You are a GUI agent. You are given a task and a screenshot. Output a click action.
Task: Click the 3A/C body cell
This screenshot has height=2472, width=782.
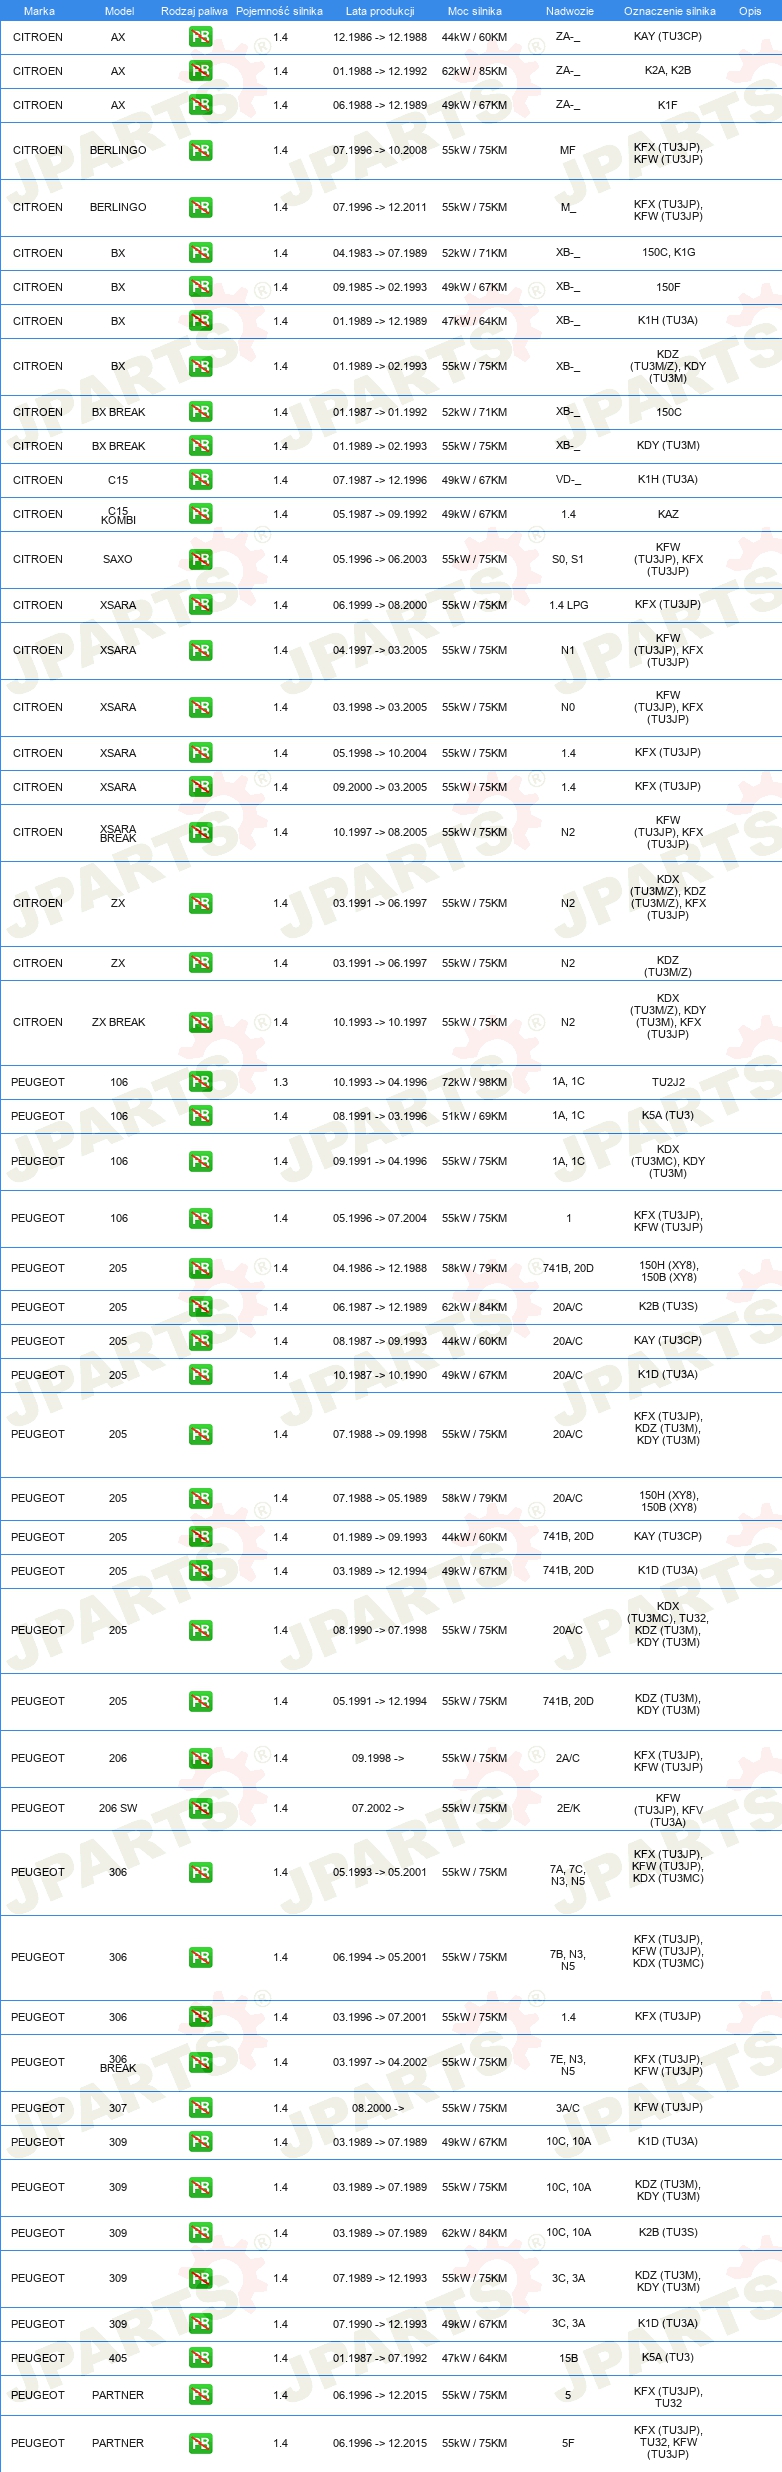pos(568,2108)
